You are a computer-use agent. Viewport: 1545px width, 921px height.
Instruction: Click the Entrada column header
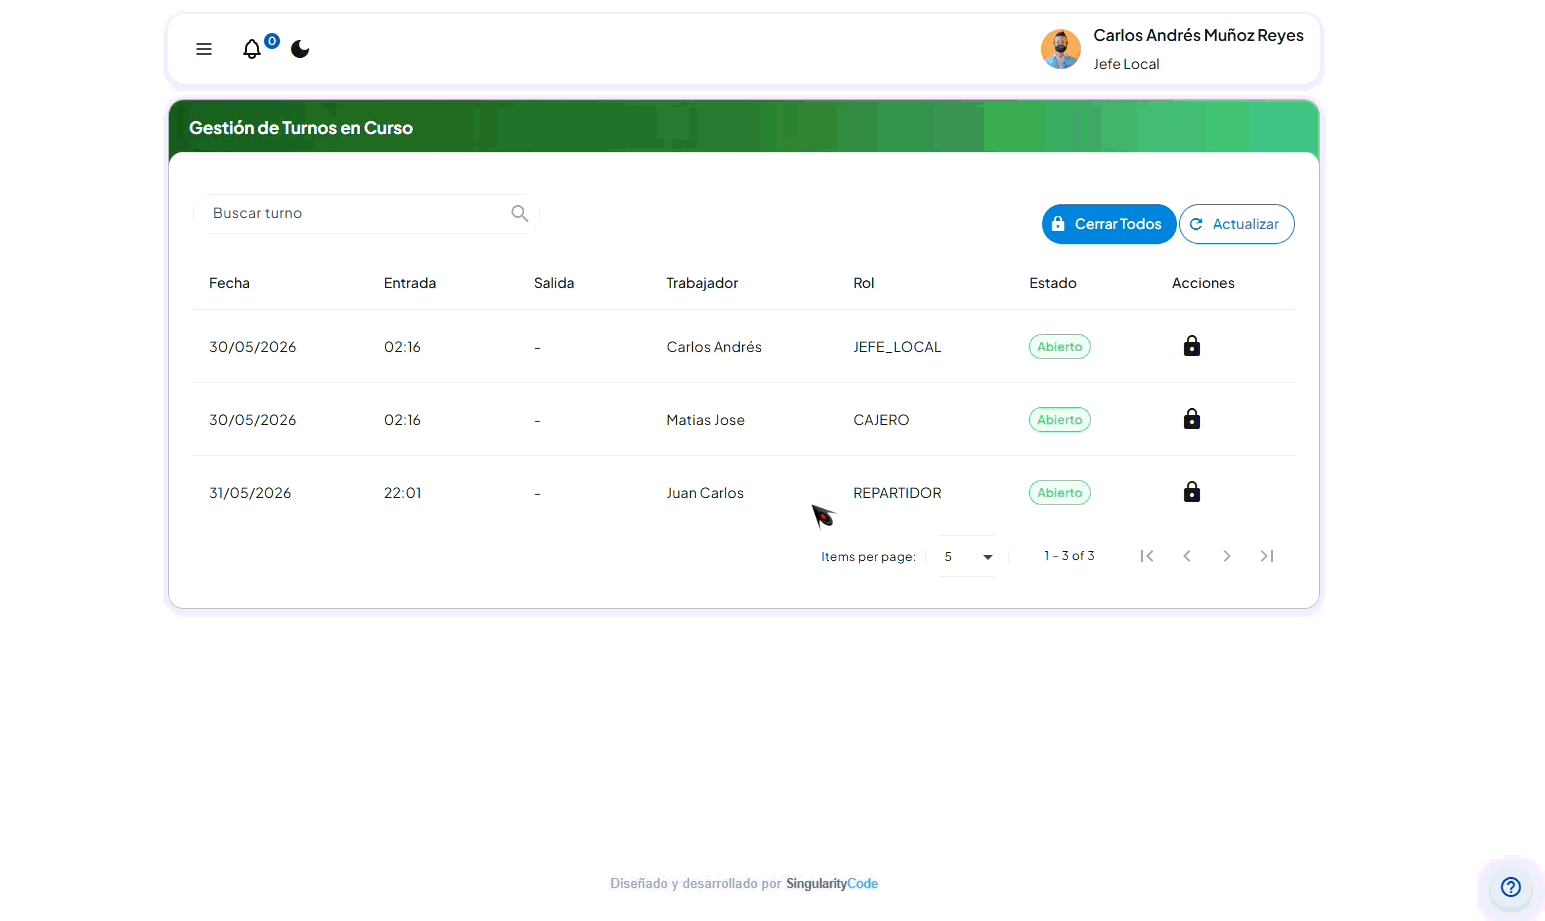[410, 283]
